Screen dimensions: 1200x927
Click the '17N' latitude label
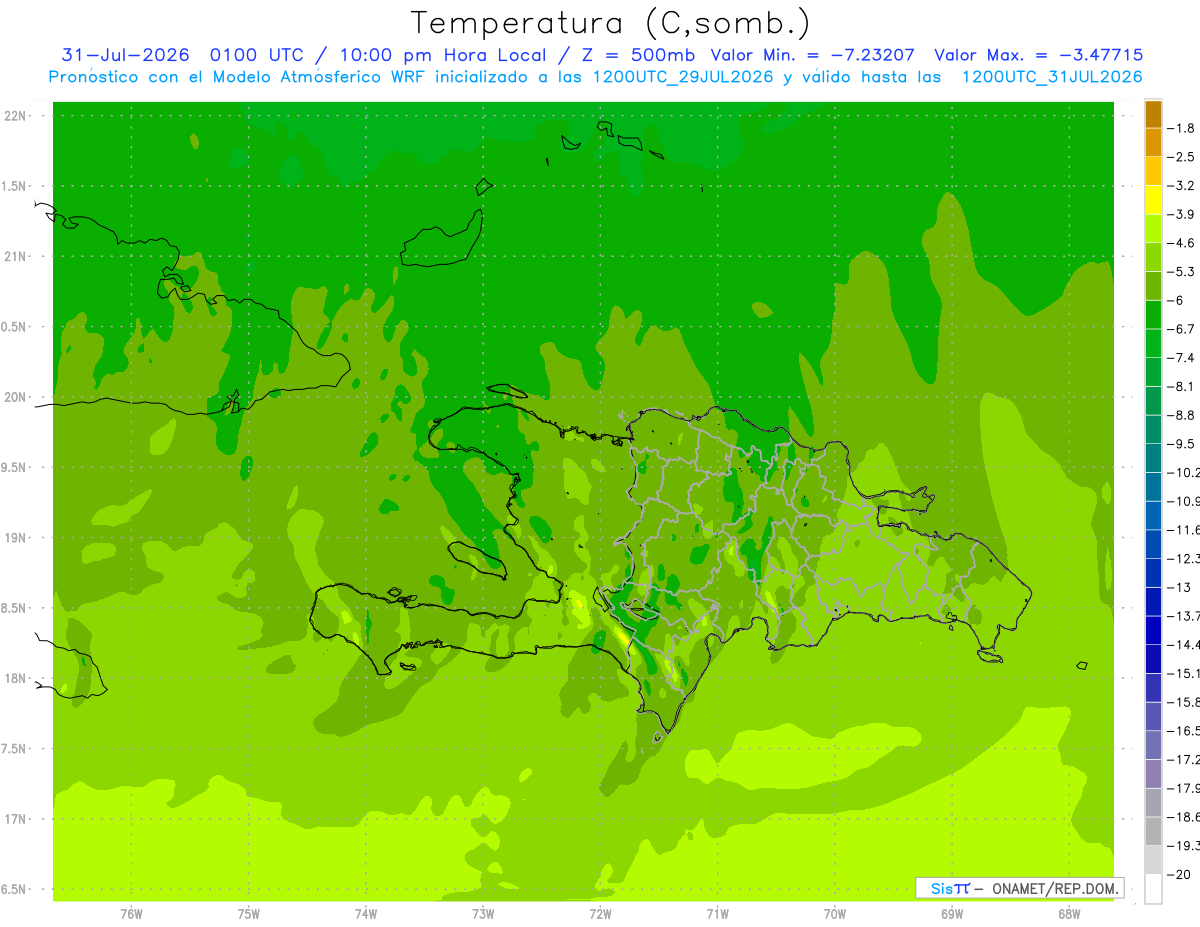(x=15, y=819)
